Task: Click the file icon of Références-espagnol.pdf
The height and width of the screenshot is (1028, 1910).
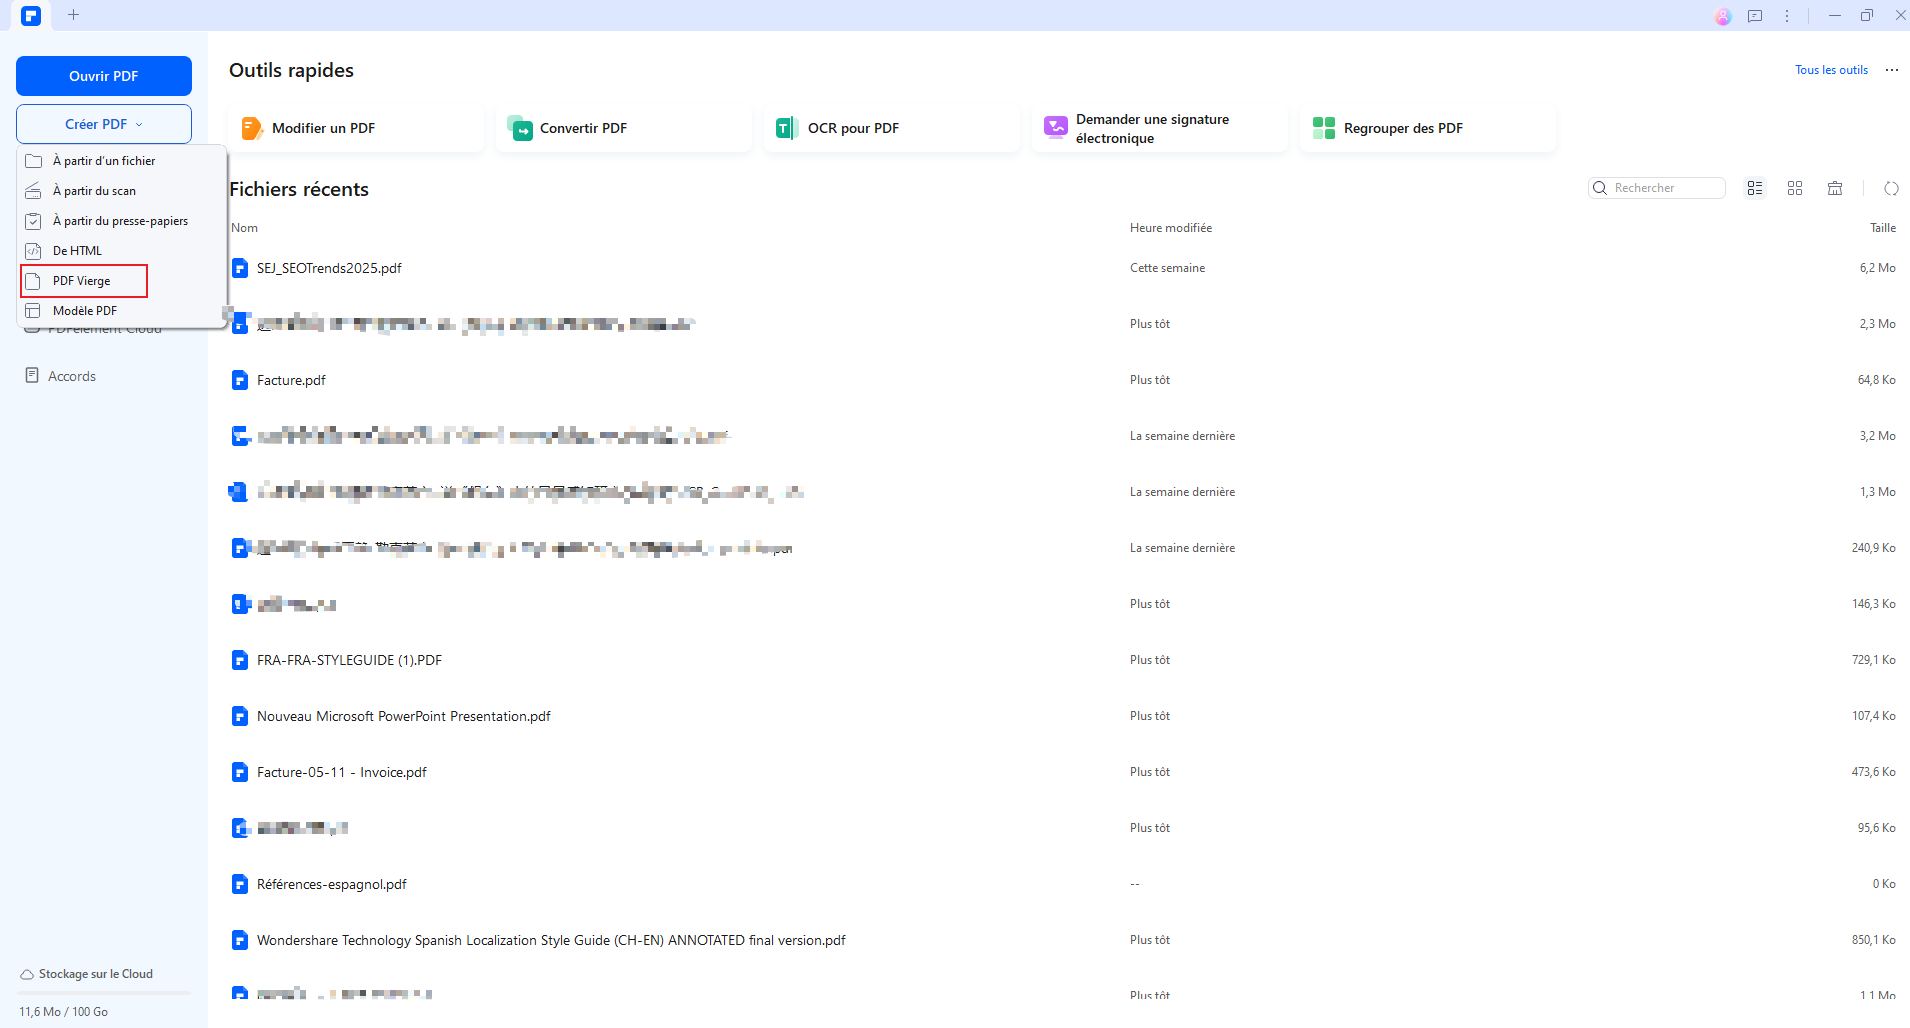Action: pos(240,884)
